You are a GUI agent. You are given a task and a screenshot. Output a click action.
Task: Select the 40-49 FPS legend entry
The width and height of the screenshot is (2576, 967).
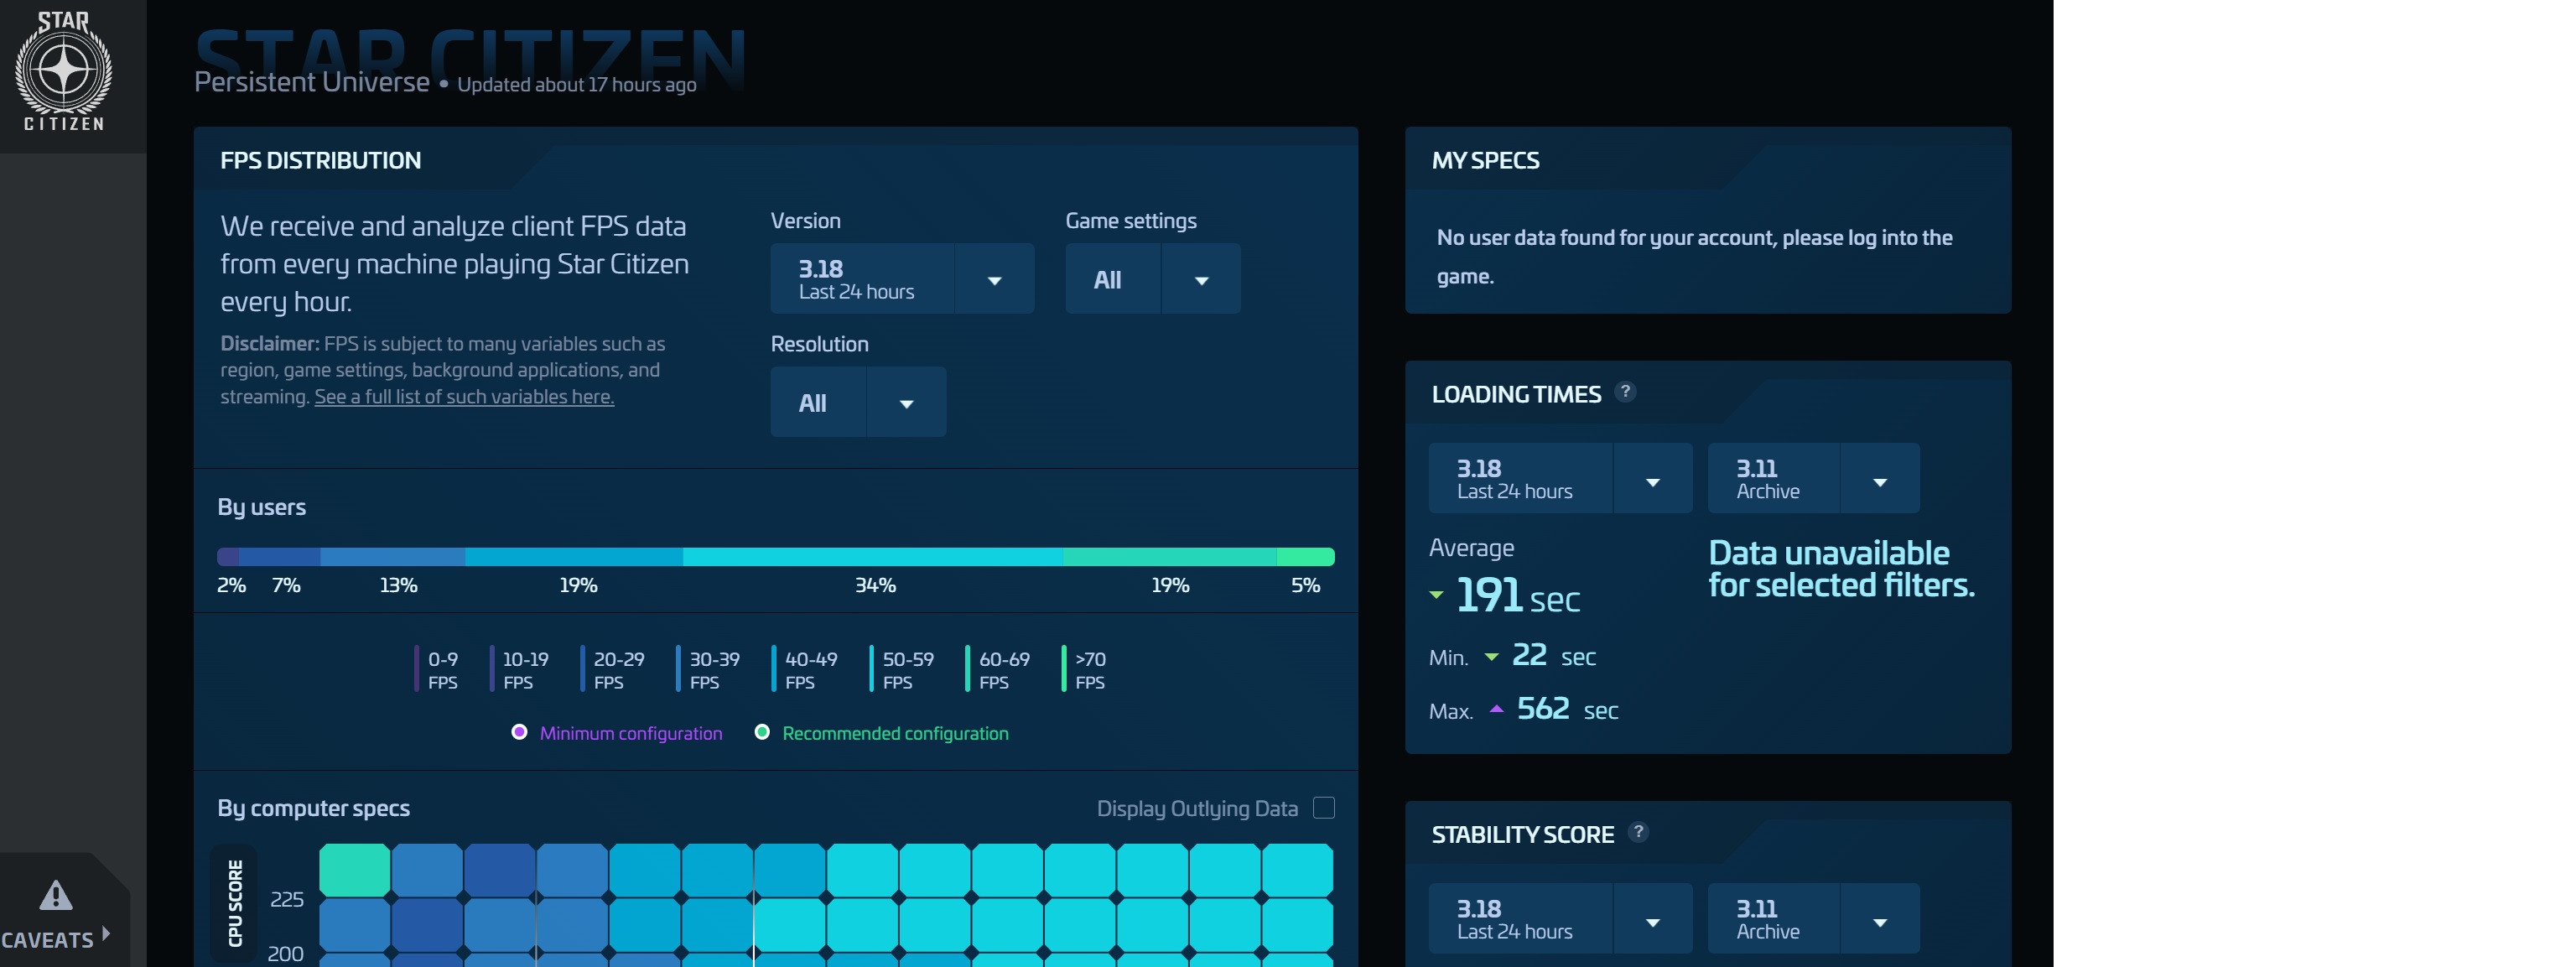point(810,670)
